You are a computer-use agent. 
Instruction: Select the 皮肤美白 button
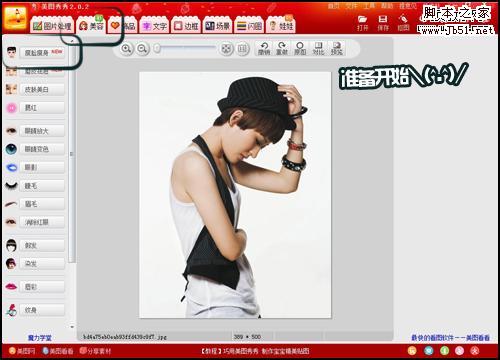(42, 89)
